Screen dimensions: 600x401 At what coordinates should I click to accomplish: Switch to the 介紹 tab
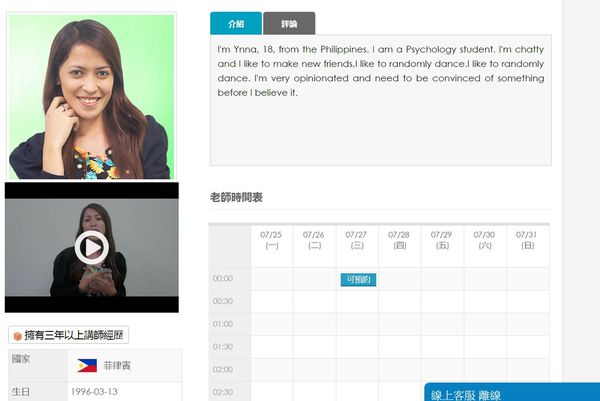(x=236, y=23)
